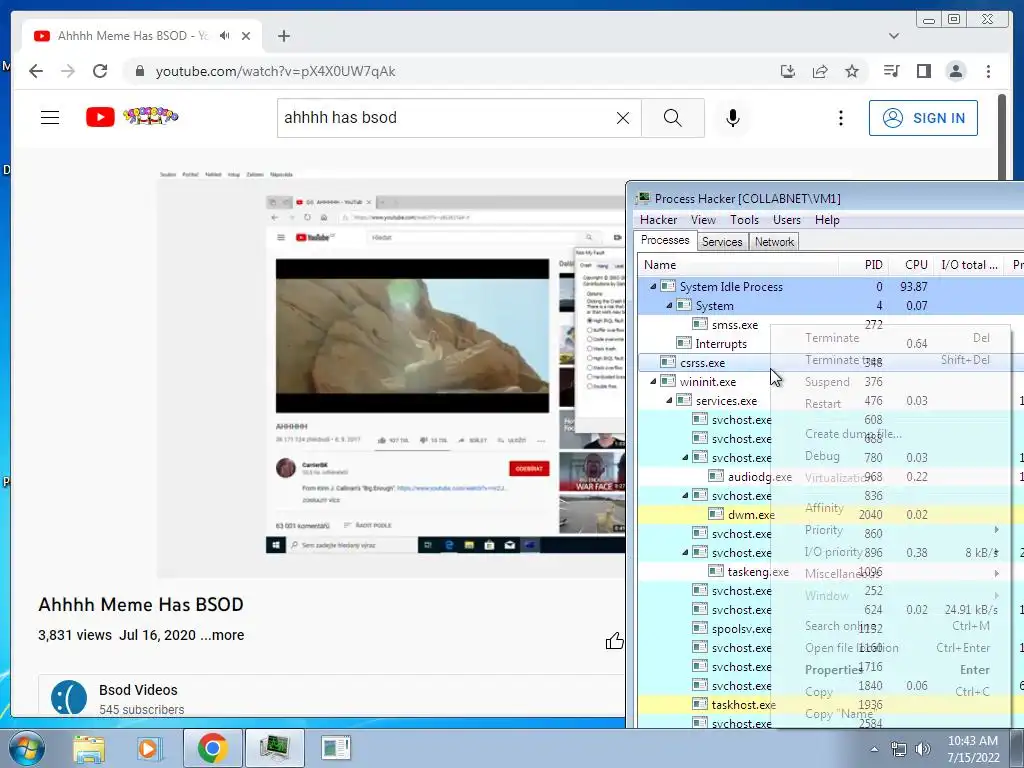The height and width of the screenshot is (768, 1024).
Task: Go to the YouTube home logo
Action: point(132,117)
